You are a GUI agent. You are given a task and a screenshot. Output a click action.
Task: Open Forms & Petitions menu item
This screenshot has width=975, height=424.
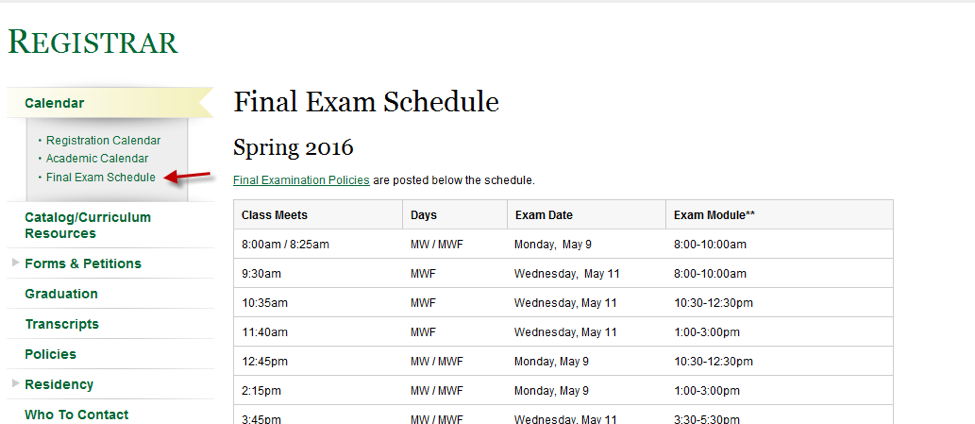click(x=83, y=264)
